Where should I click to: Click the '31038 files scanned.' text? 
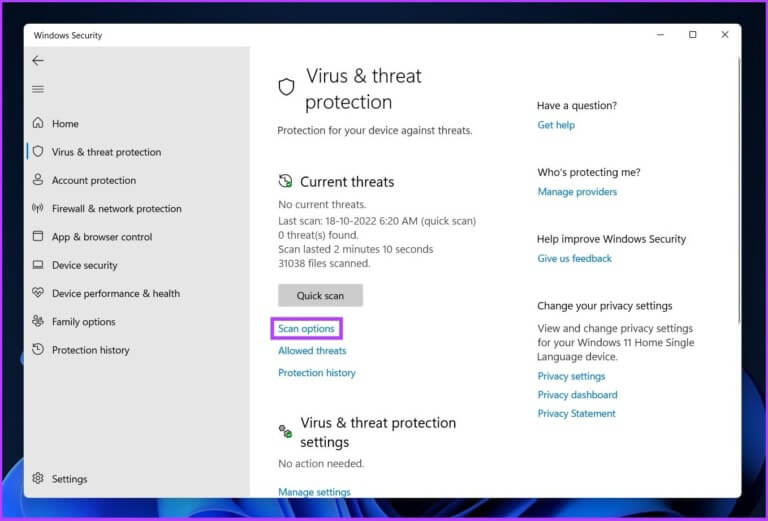[x=324, y=263]
